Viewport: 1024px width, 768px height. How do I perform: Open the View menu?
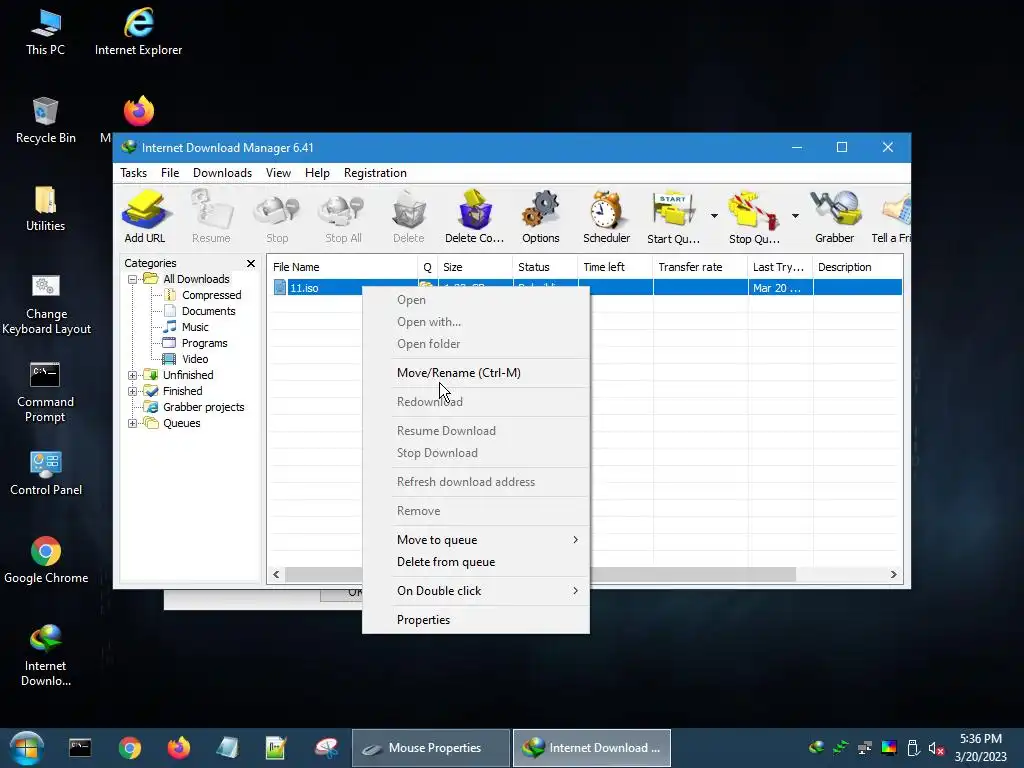[278, 173]
